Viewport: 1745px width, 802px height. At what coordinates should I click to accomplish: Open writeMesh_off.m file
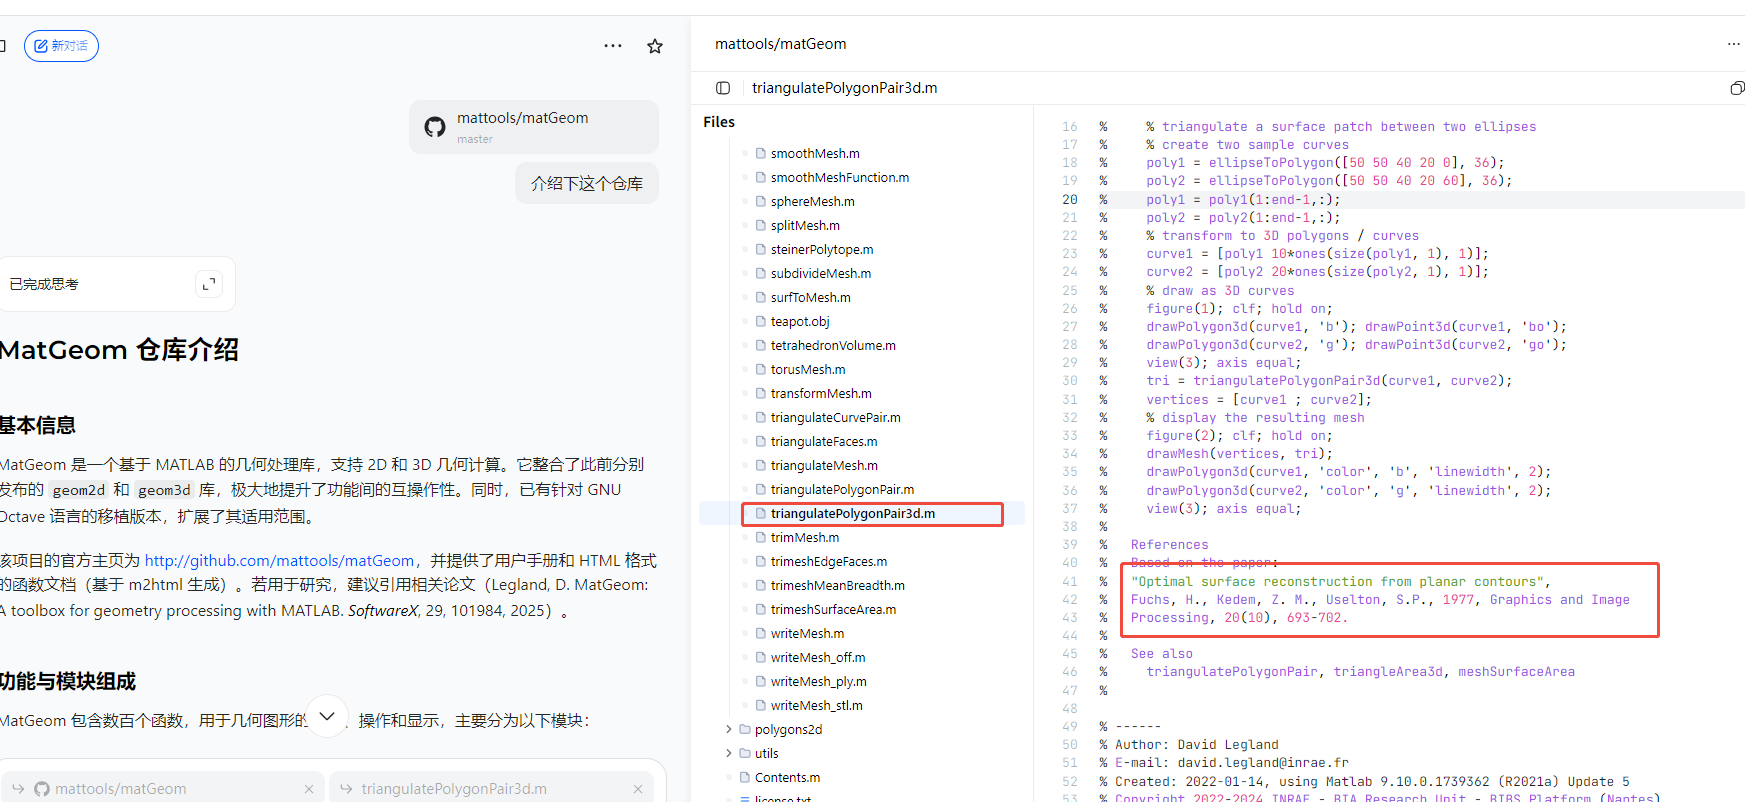[818, 657]
